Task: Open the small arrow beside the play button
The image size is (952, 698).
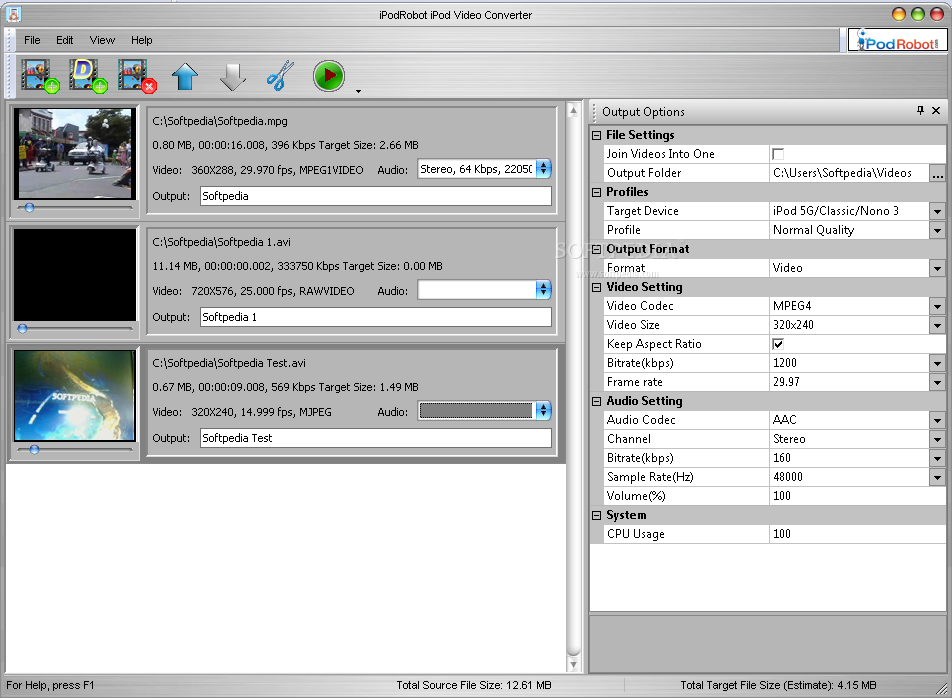Action: 358,91
